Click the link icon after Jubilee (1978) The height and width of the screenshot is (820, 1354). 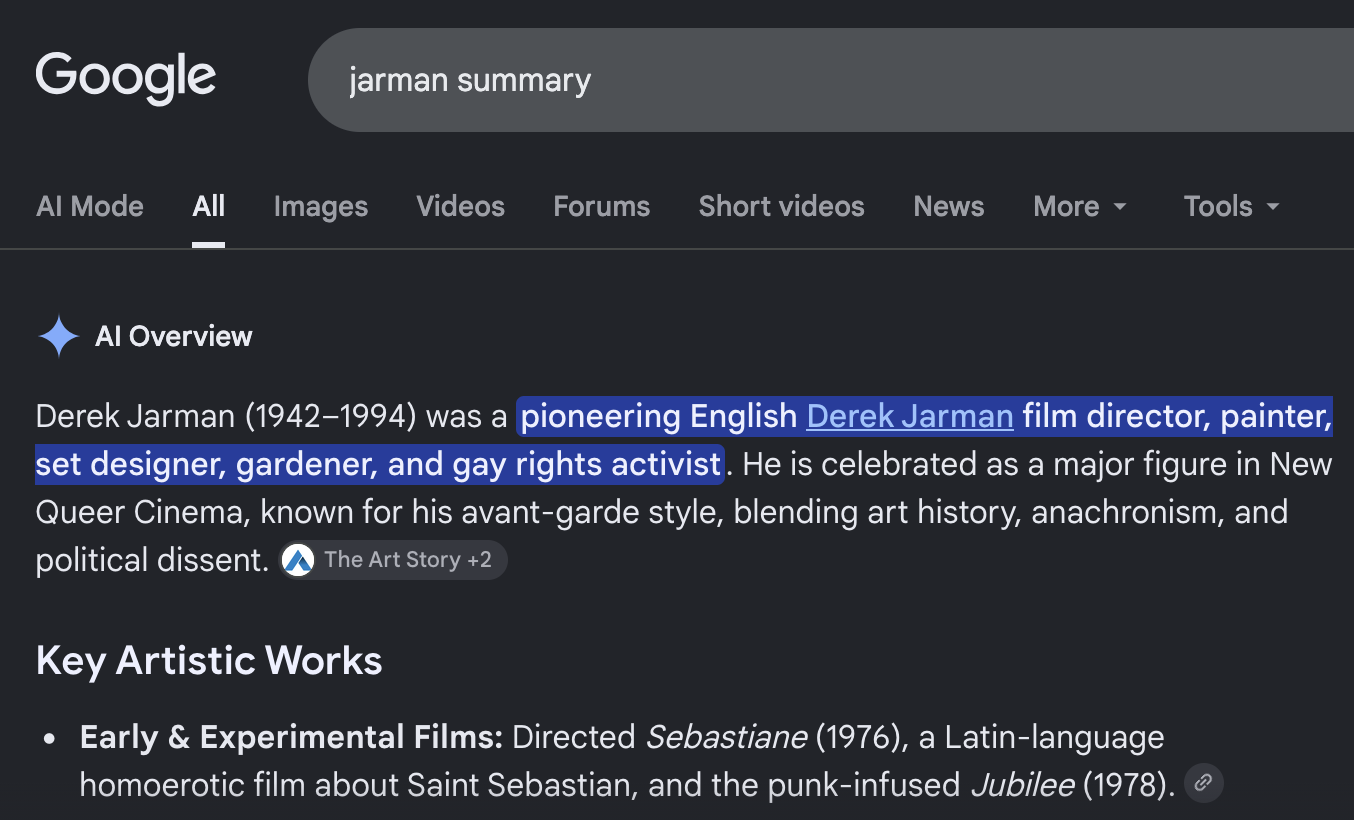click(x=1204, y=784)
